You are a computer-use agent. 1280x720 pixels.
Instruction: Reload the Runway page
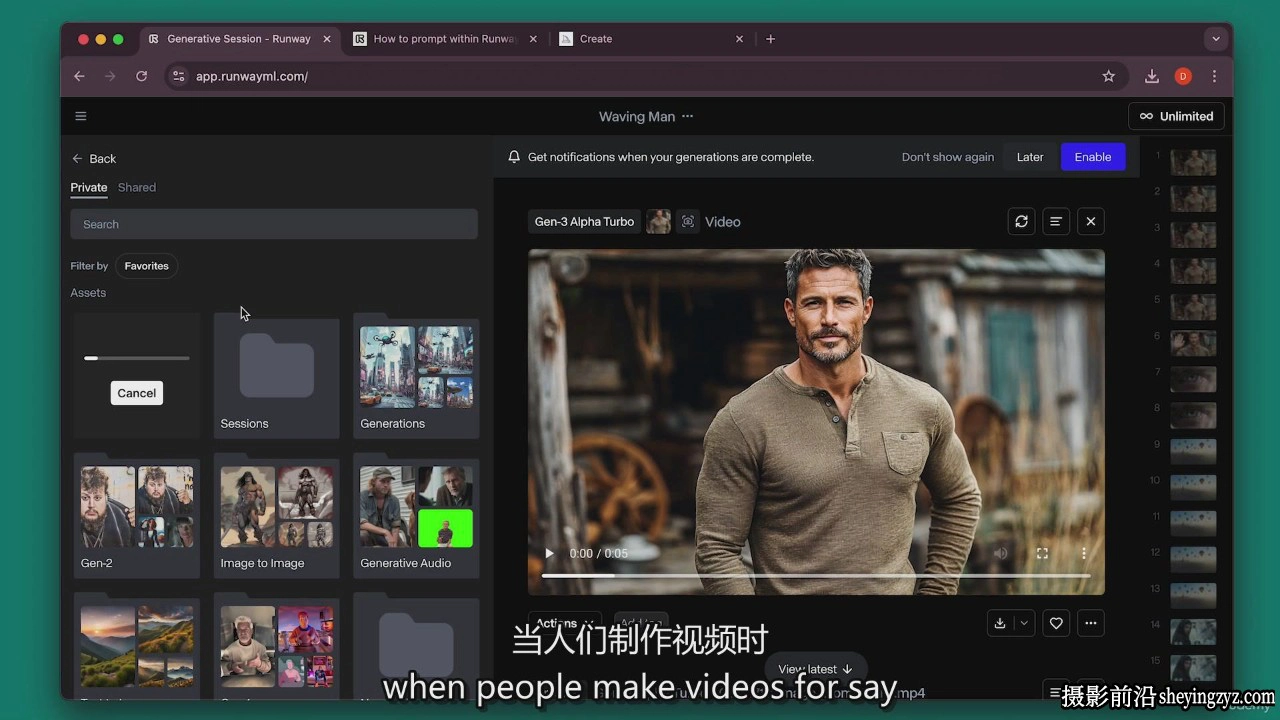point(142,76)
